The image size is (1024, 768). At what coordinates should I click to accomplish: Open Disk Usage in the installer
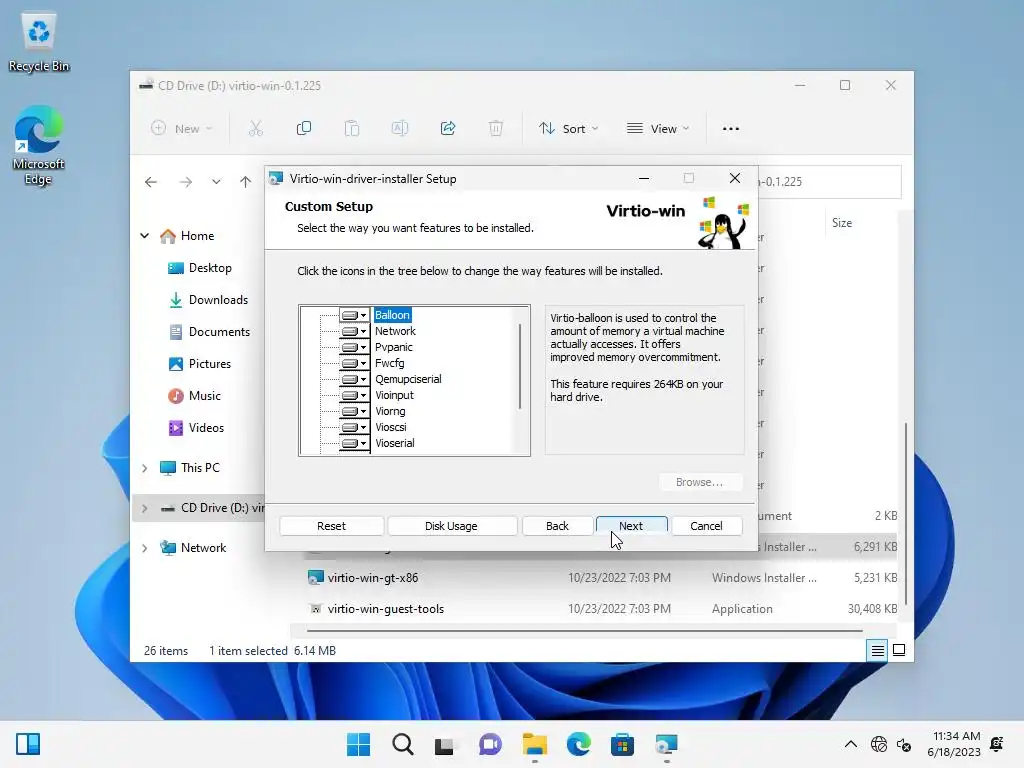(451, 526)
